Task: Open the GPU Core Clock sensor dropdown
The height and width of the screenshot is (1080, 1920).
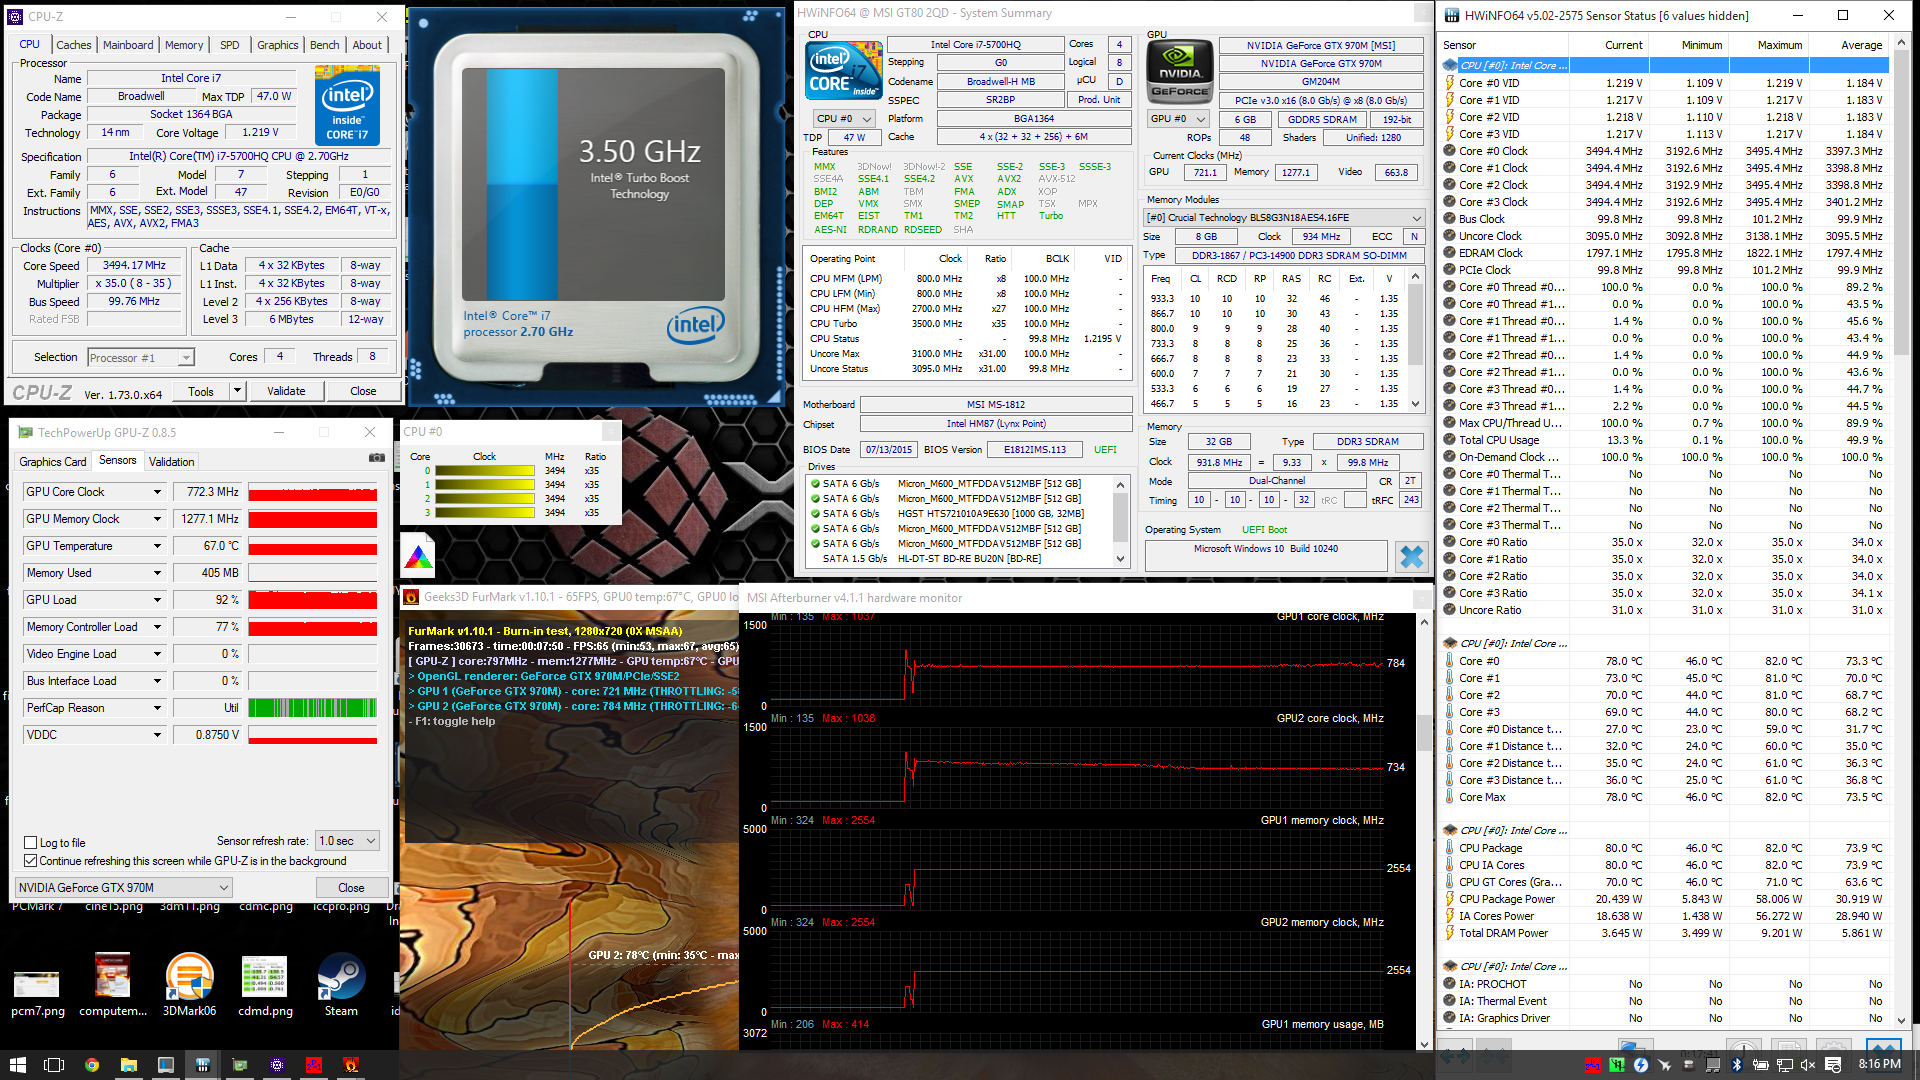Action: click(x=157, y=492)
